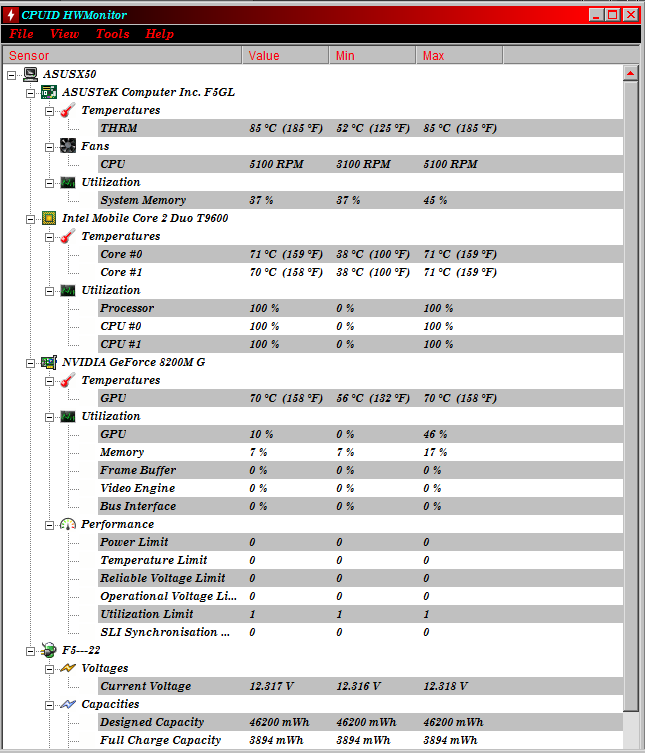This screenshot has width=645, height=753.
Task: Click the Max column header
Action: click(x=459, y=55)
